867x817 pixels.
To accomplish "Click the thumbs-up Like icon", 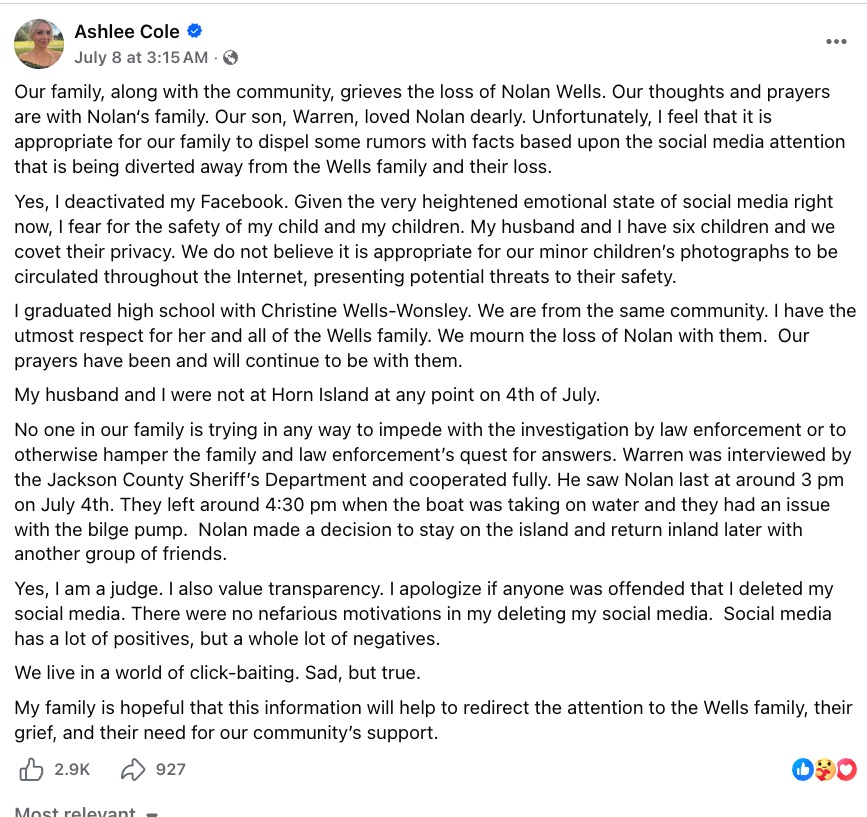I will [31, 769].
